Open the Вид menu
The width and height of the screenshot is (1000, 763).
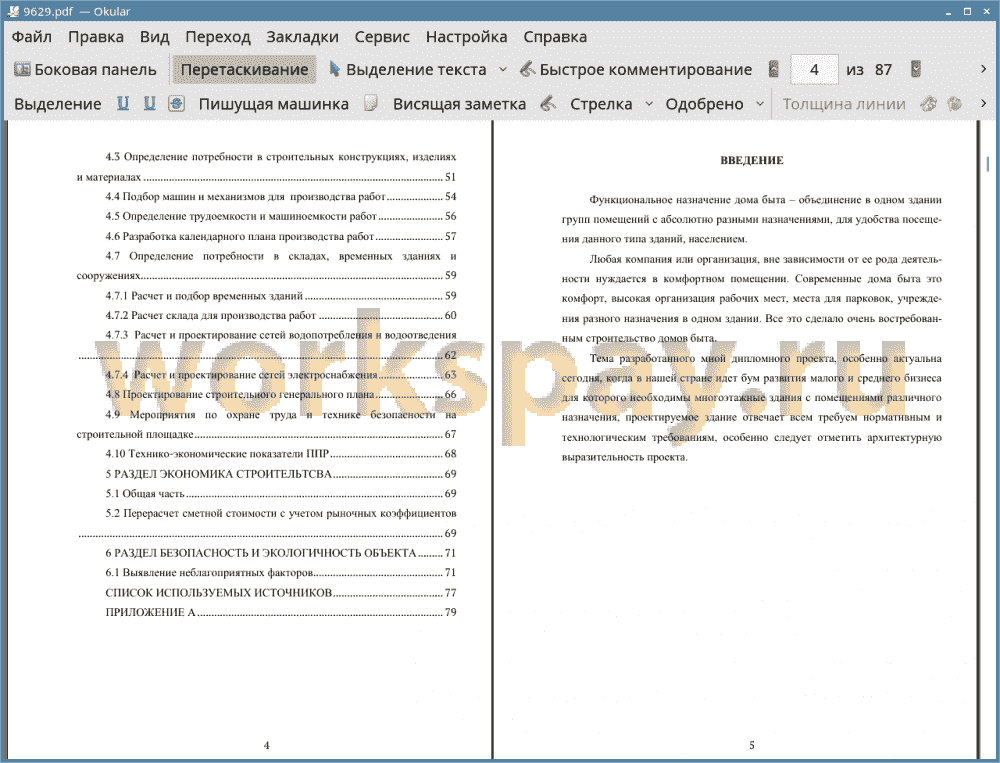[154, 37]
